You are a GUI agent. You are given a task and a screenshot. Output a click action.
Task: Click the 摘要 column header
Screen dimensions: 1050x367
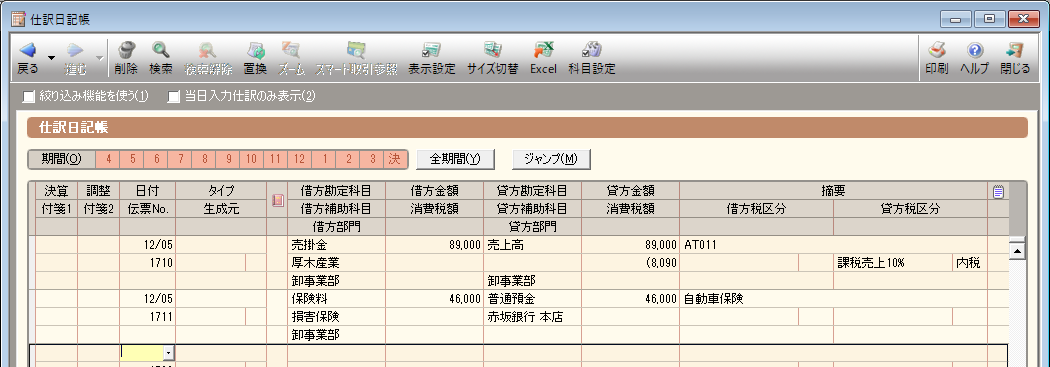tap(834, 191)
